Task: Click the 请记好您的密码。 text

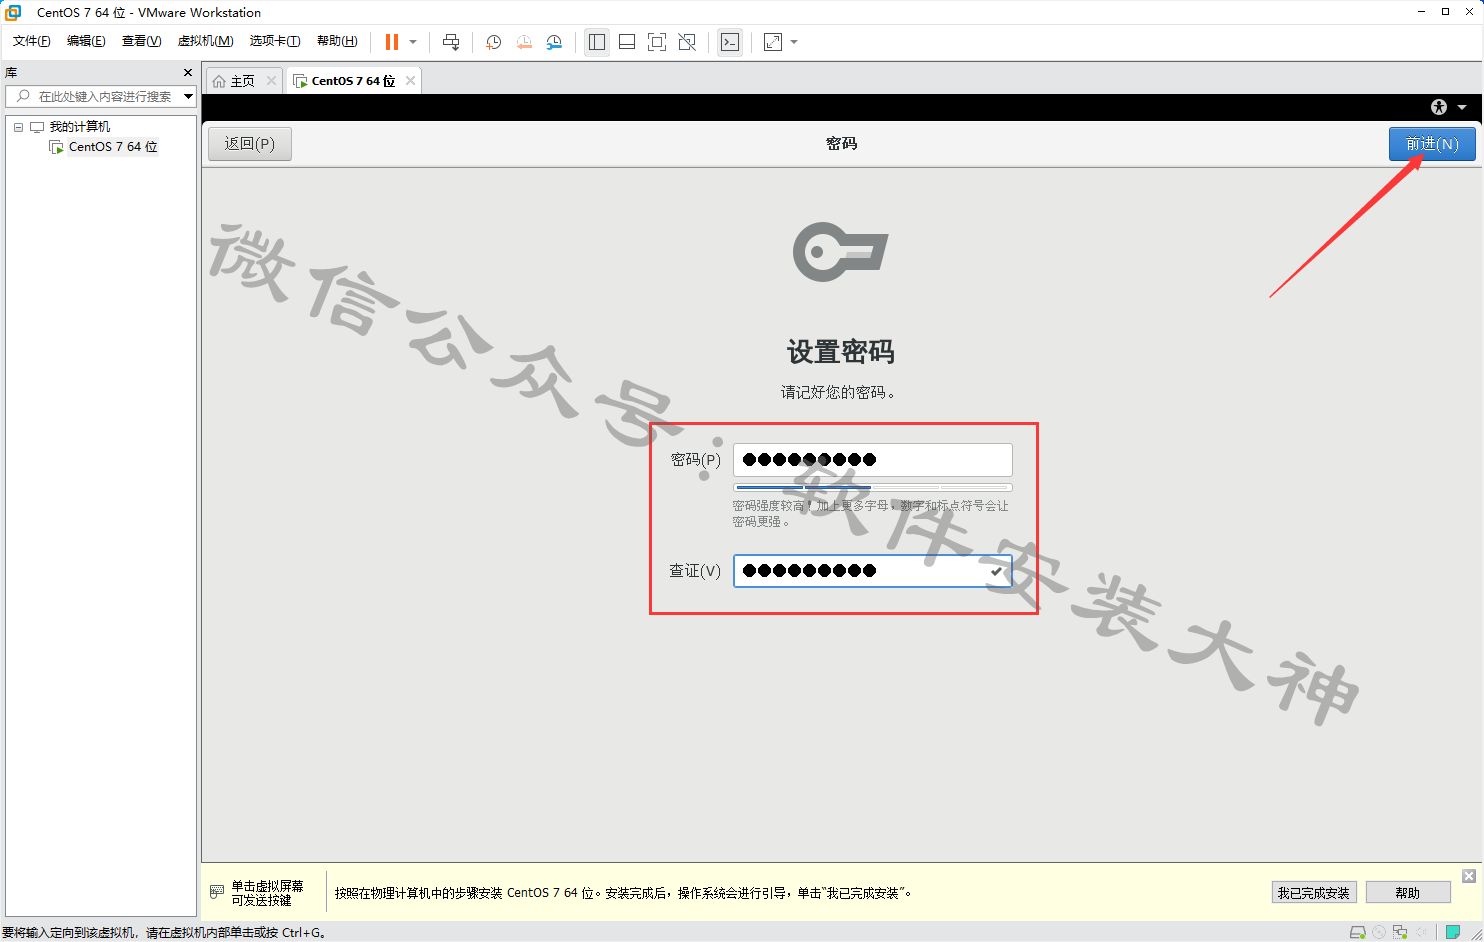Action: pyautogui.click(x=838, y=392)
